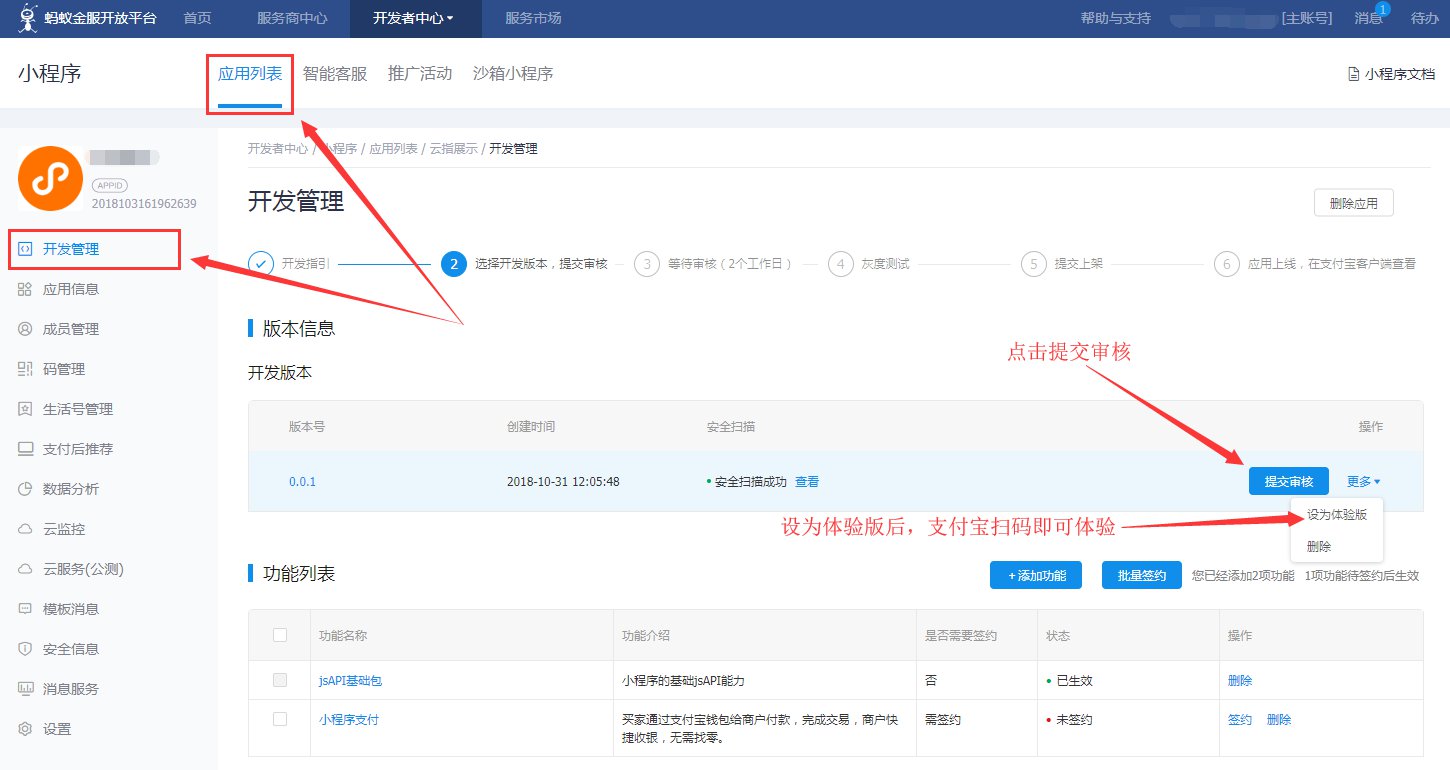Choose 删除 in the 更多 dropdown menu
Screen dimensions: 1450x770
point(1319,547)
